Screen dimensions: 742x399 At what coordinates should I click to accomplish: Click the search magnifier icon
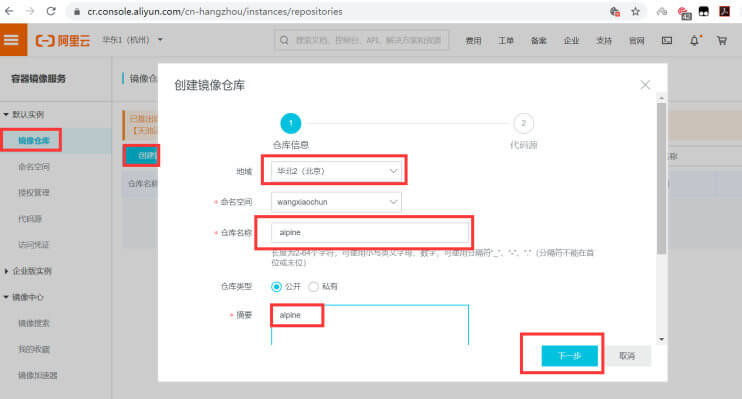click(x=284, y=40)
